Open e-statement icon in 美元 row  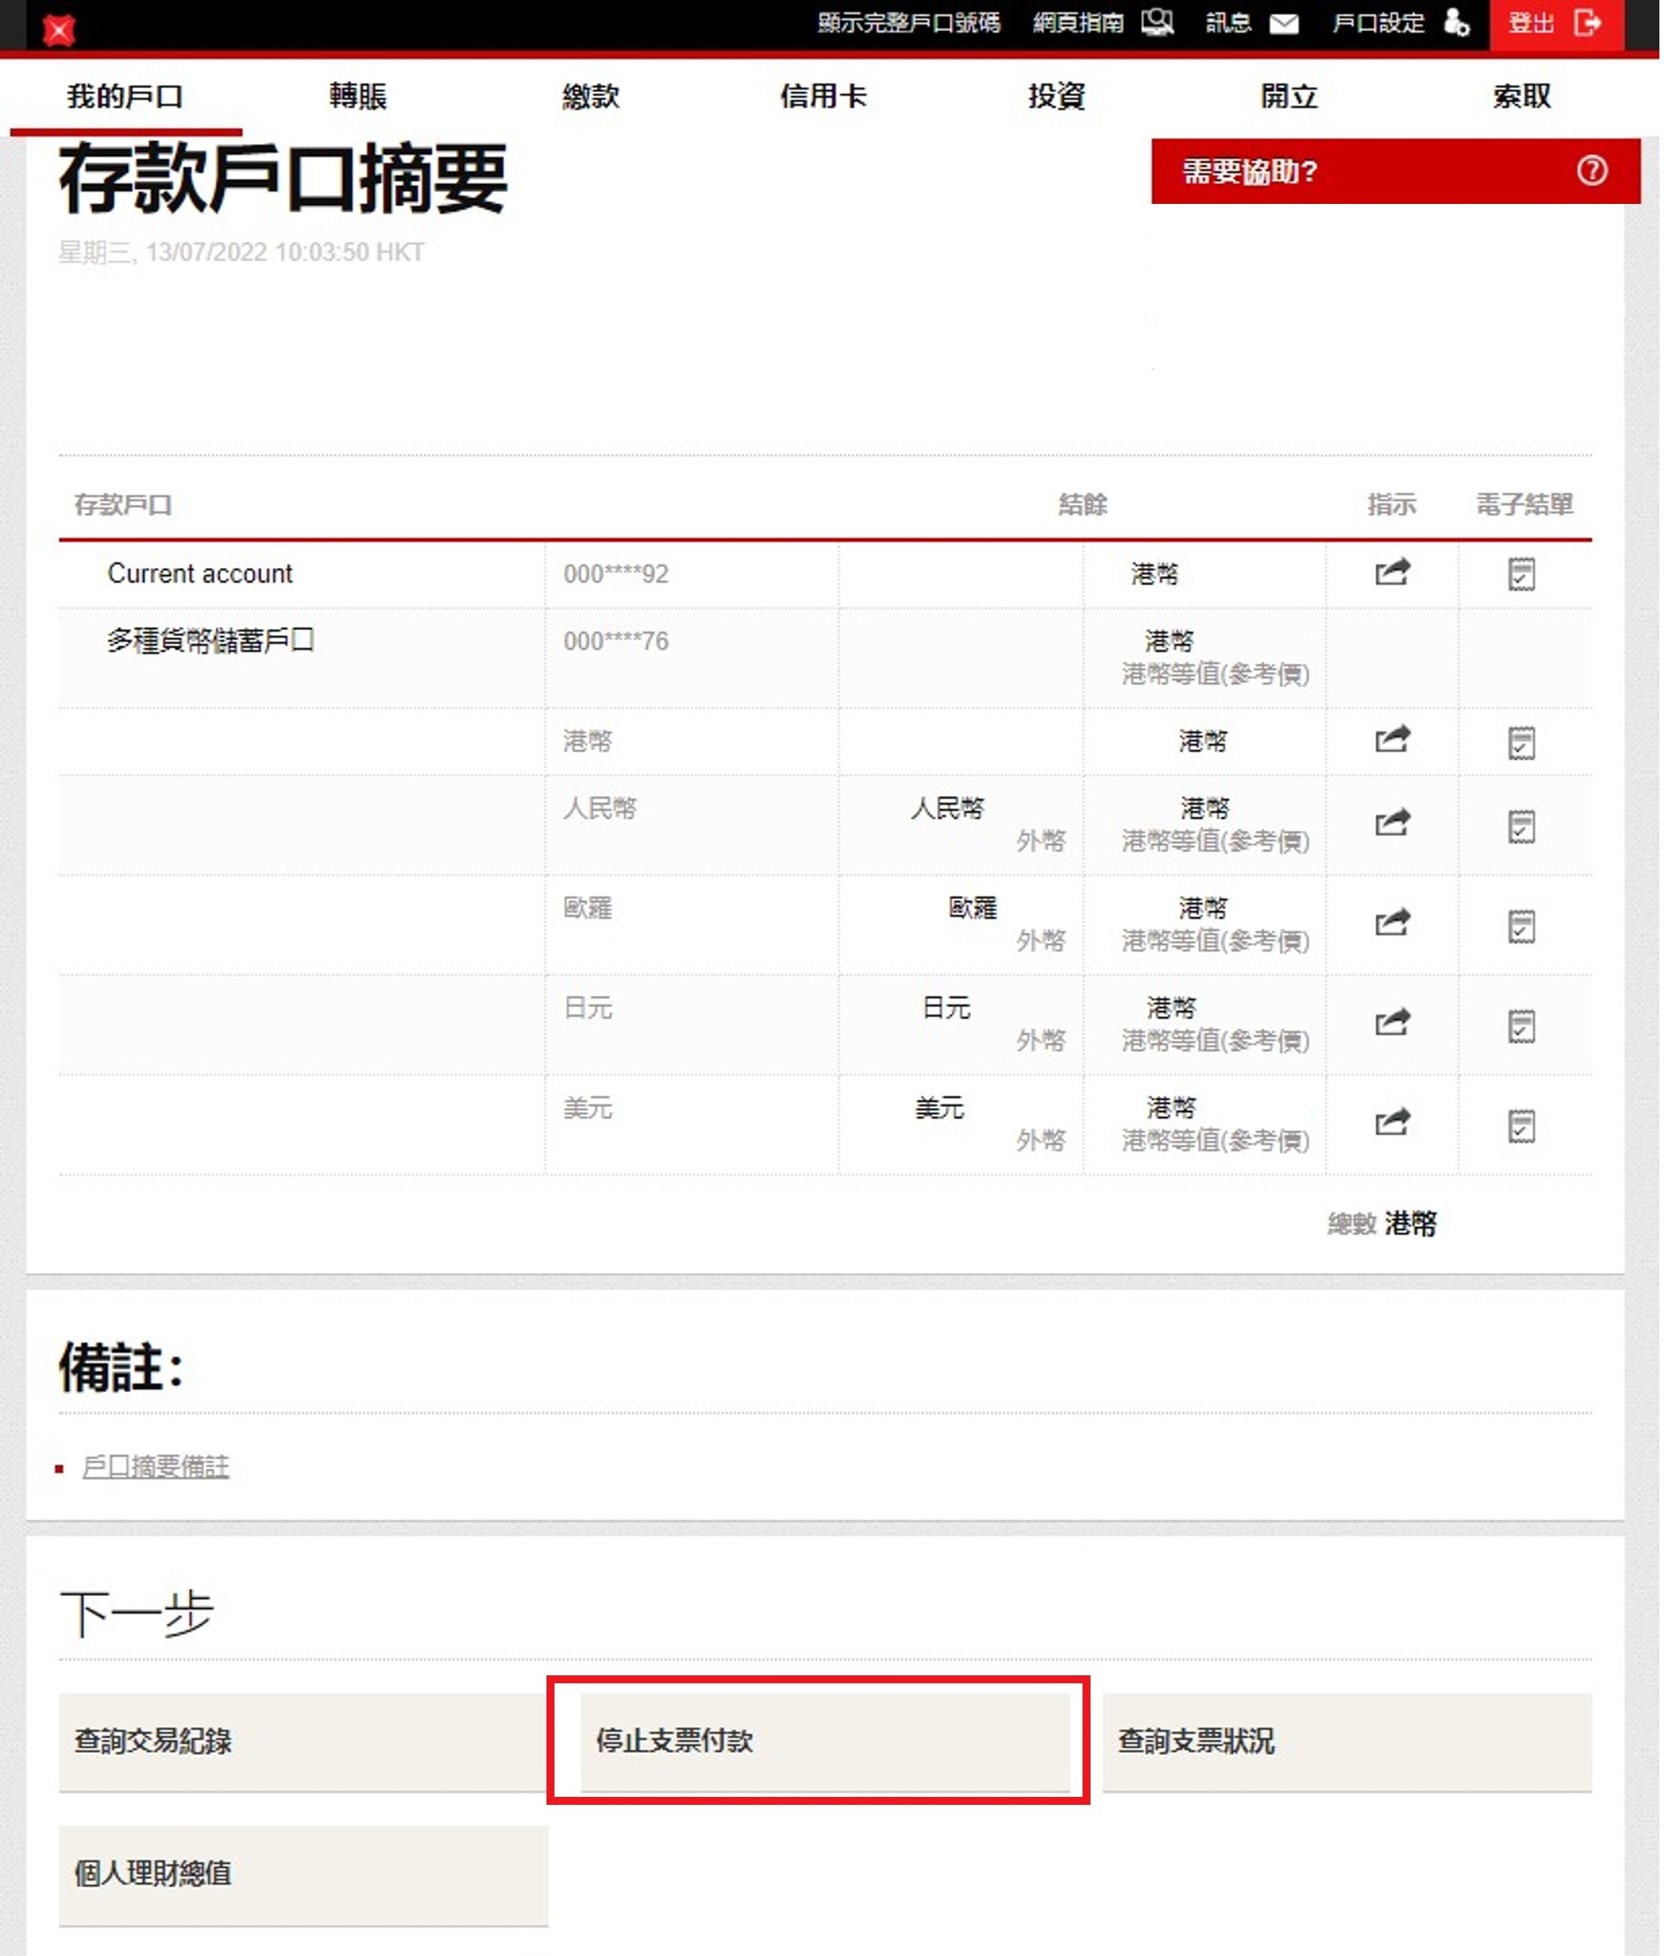(1520, 1126)
